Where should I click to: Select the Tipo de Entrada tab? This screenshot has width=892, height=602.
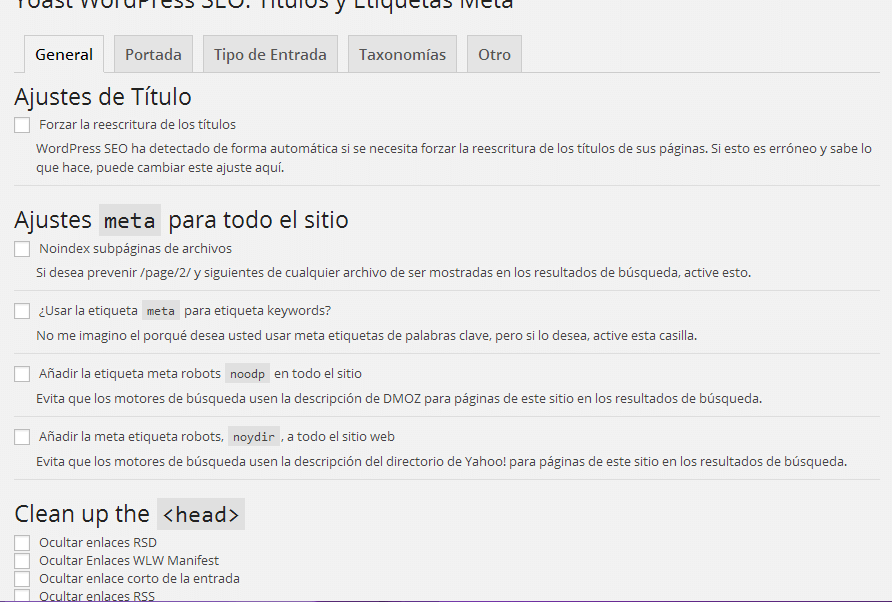[270, 55]
